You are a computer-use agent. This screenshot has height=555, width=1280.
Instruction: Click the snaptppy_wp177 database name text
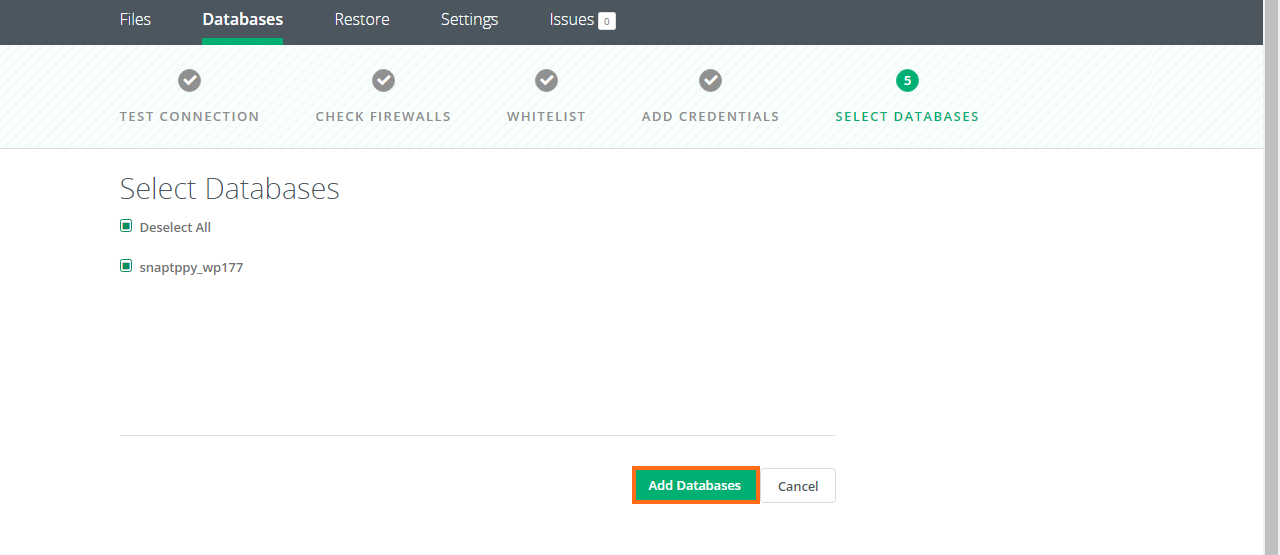pyautogui.click(x=191, y=267)
